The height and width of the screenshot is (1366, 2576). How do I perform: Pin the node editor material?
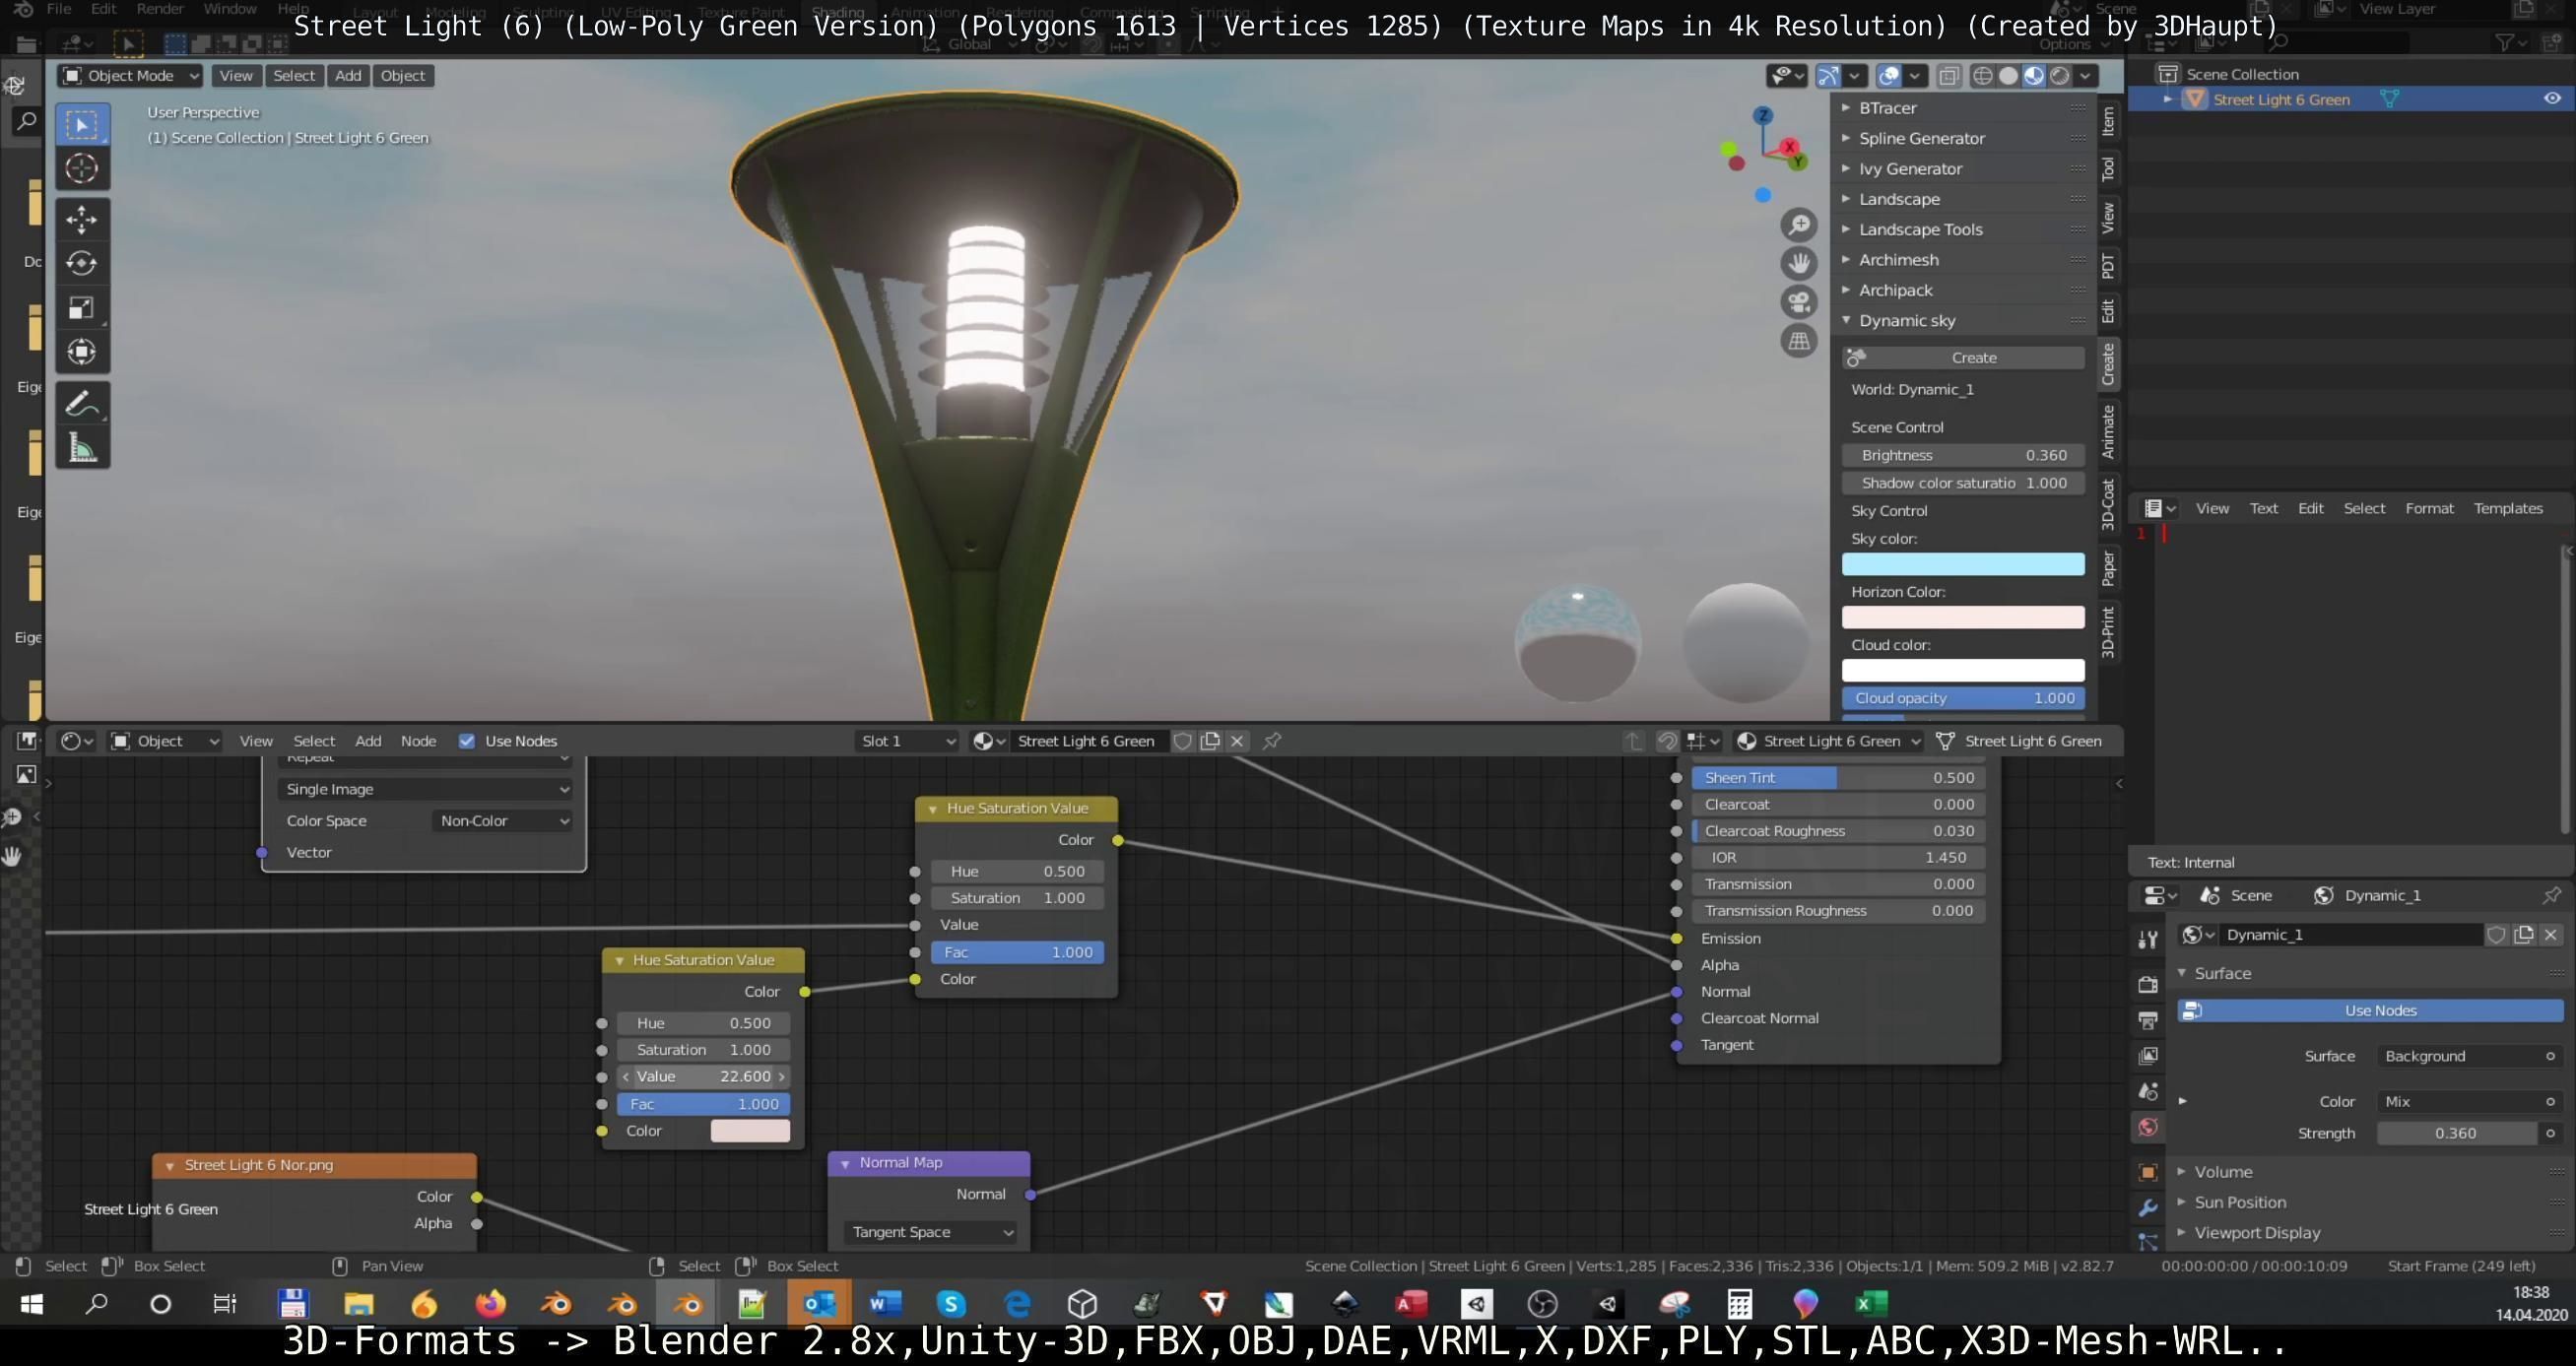pyautogui.click(x=1272, y=741)
